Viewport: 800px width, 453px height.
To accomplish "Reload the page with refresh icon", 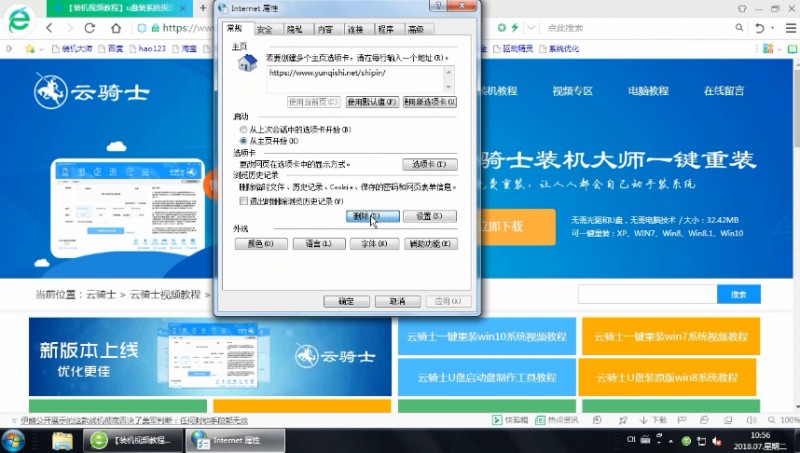I will point(90,28).
